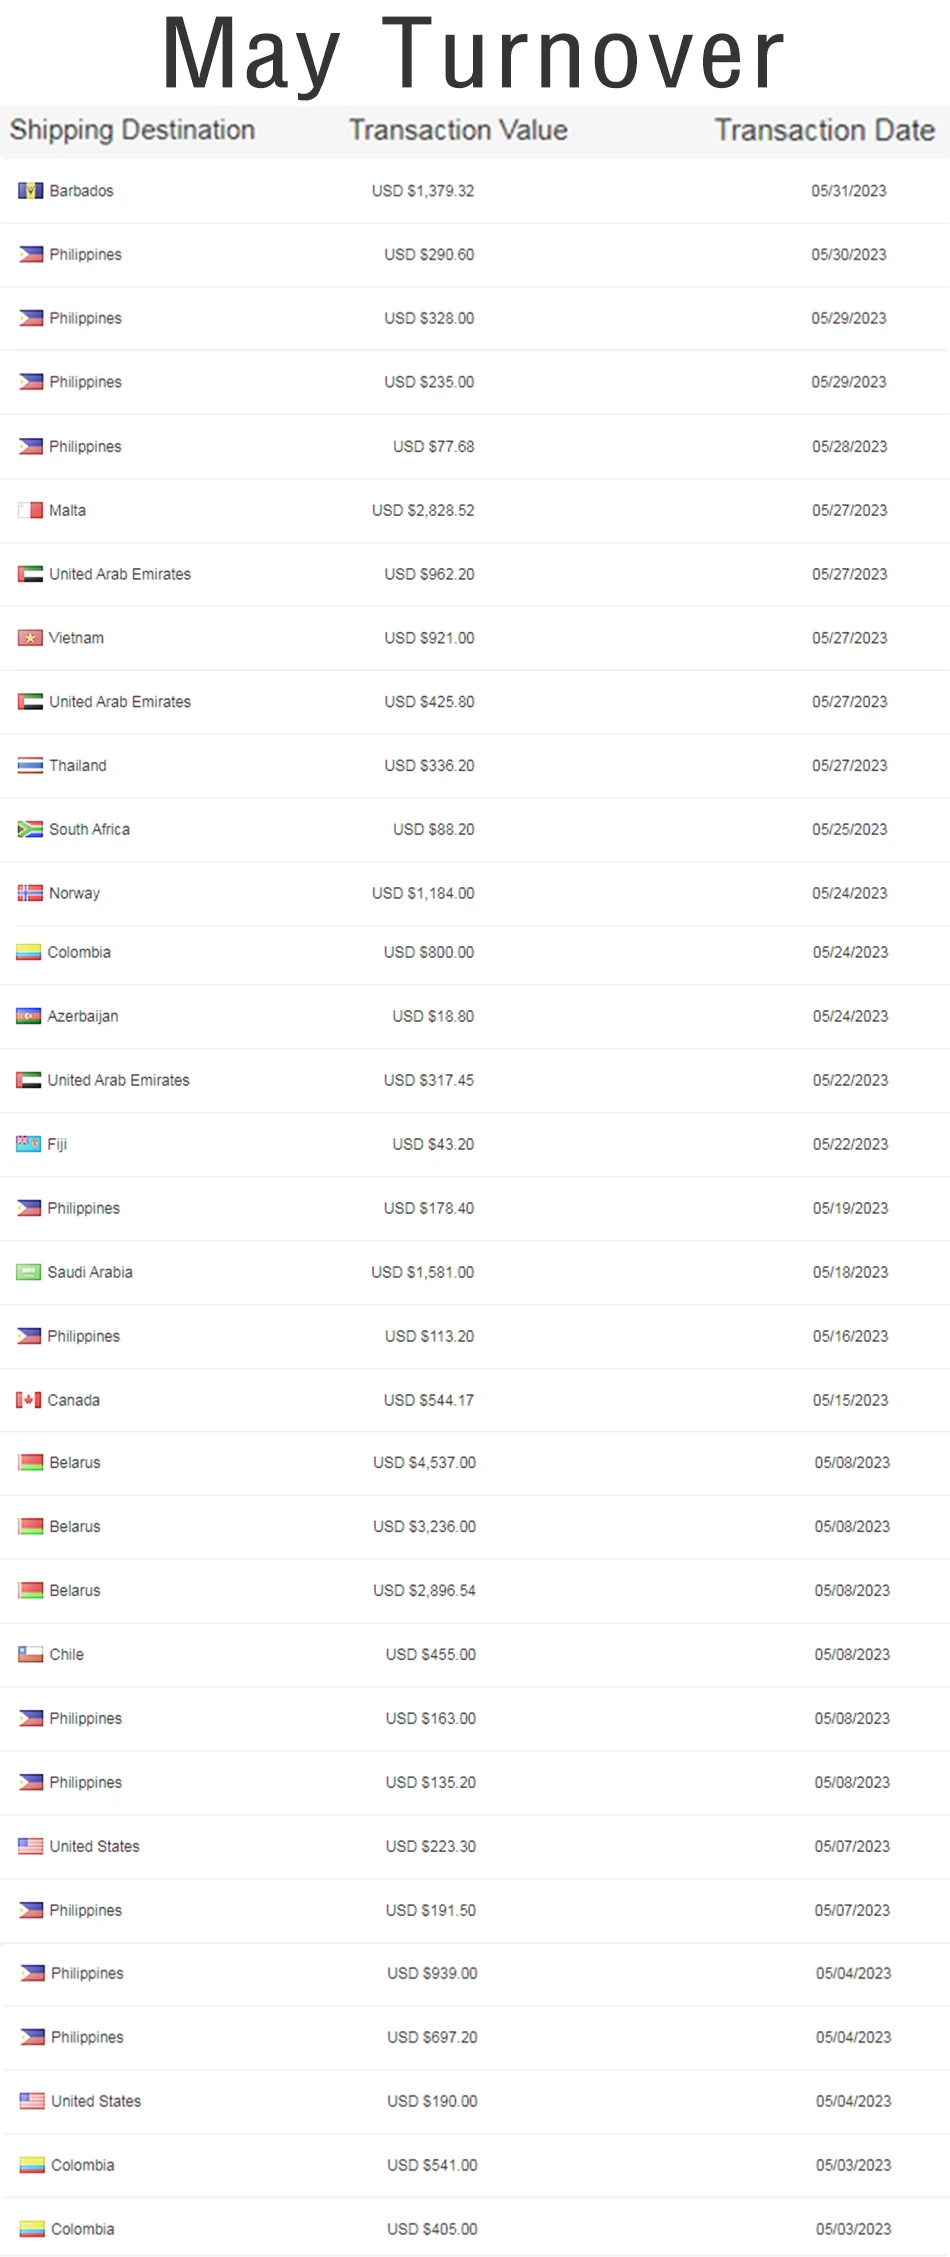Click the Thailand flag icon

point(30,766)
